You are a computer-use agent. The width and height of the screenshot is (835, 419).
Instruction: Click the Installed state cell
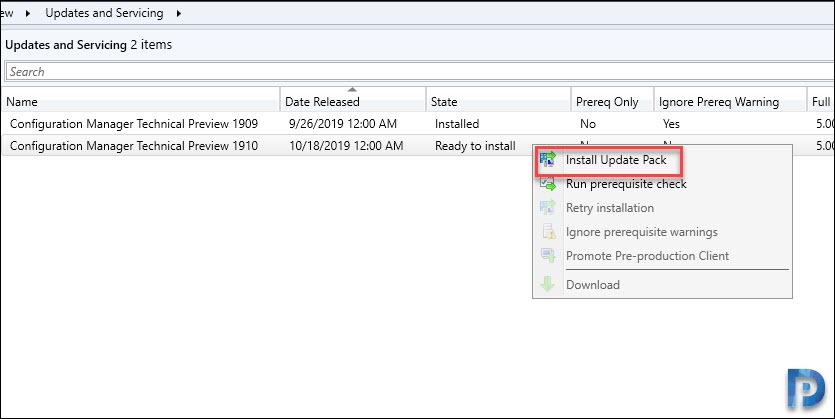point(457,124)
